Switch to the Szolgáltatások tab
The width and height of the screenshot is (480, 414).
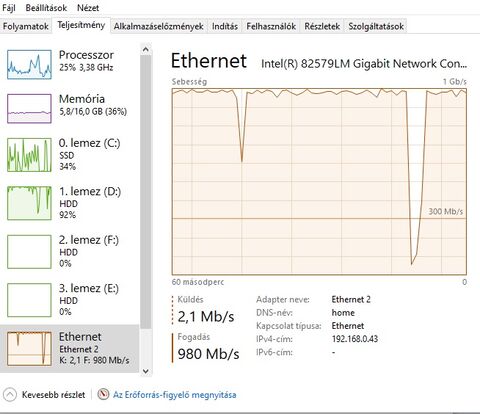tap(376, 26)
